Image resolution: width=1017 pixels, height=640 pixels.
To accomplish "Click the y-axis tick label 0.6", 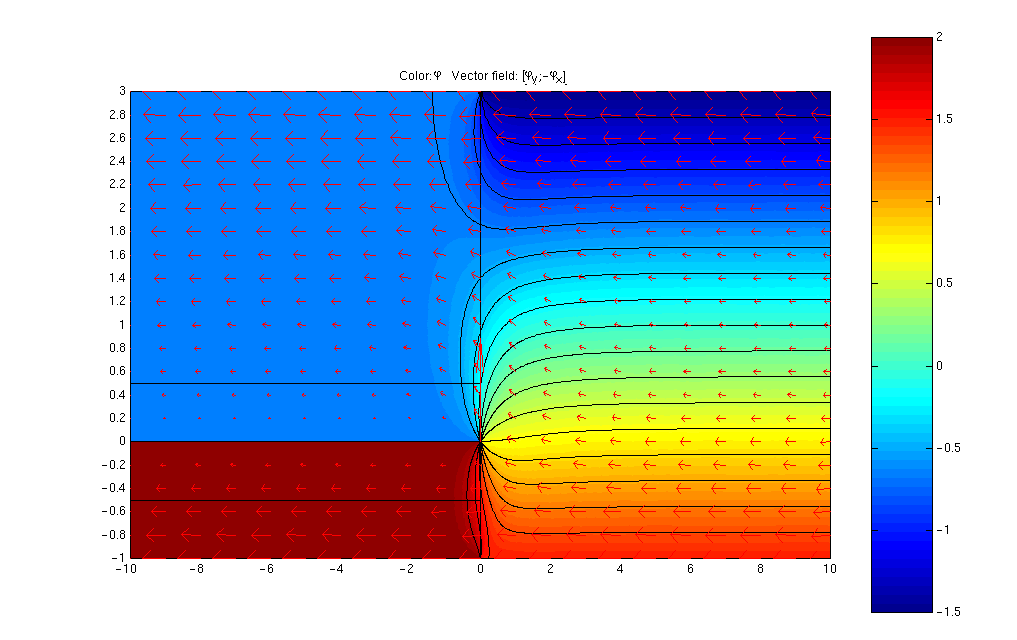I will (x=117, y=371).
